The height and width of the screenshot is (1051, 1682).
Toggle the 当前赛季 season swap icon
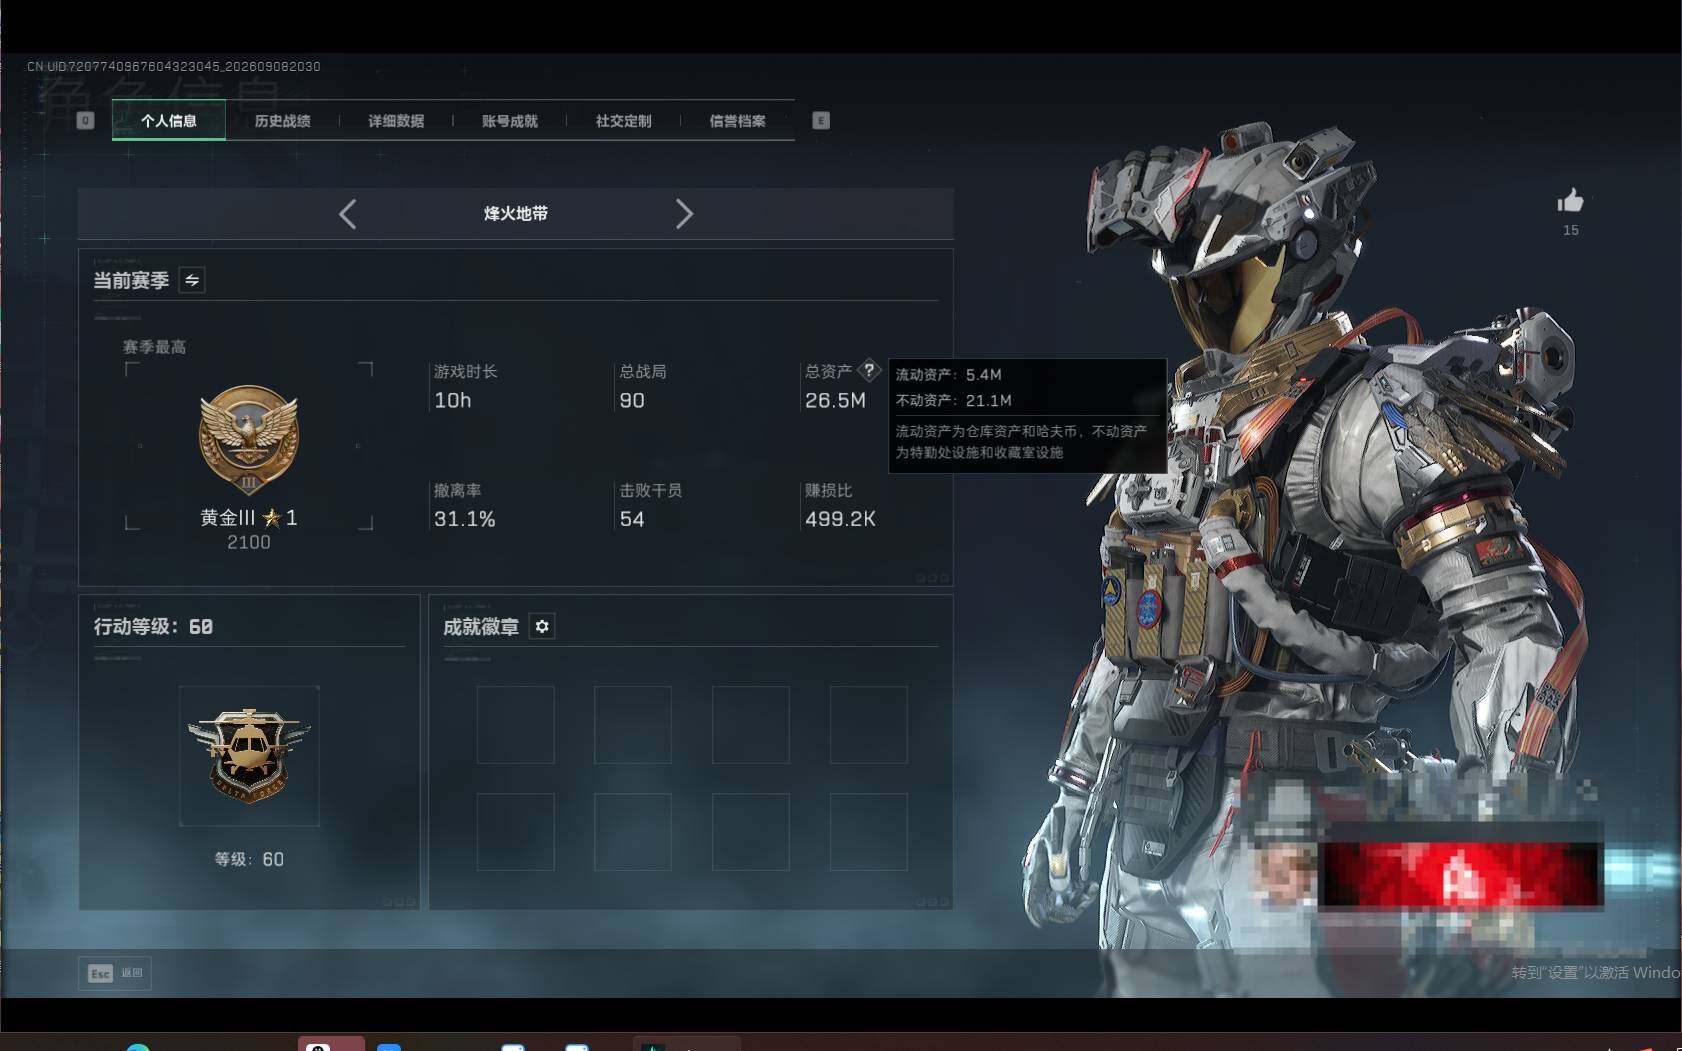192,280
